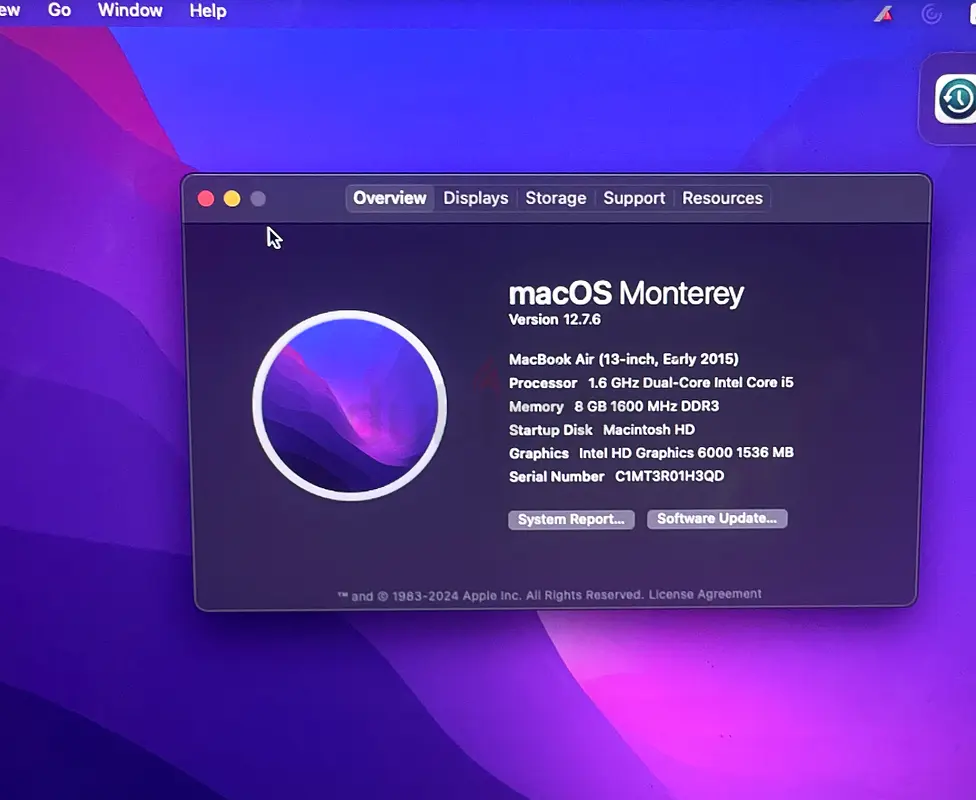Image resolution: width=976 pixels, height=800 pixels.
Task: Click the Software Update... button
Action: (x=717, y=519)
